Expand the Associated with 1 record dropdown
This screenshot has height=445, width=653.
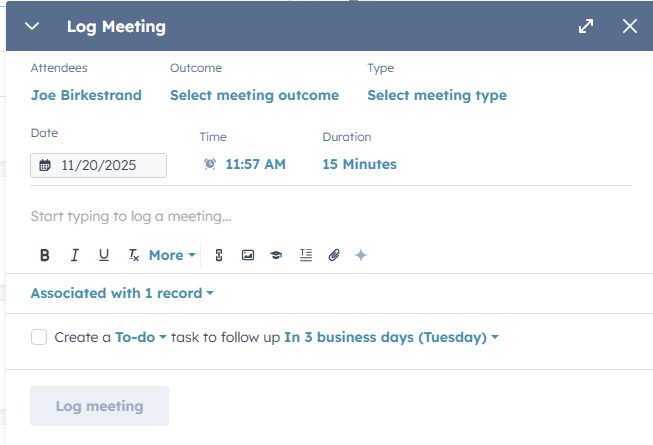(x=122, y=293)
